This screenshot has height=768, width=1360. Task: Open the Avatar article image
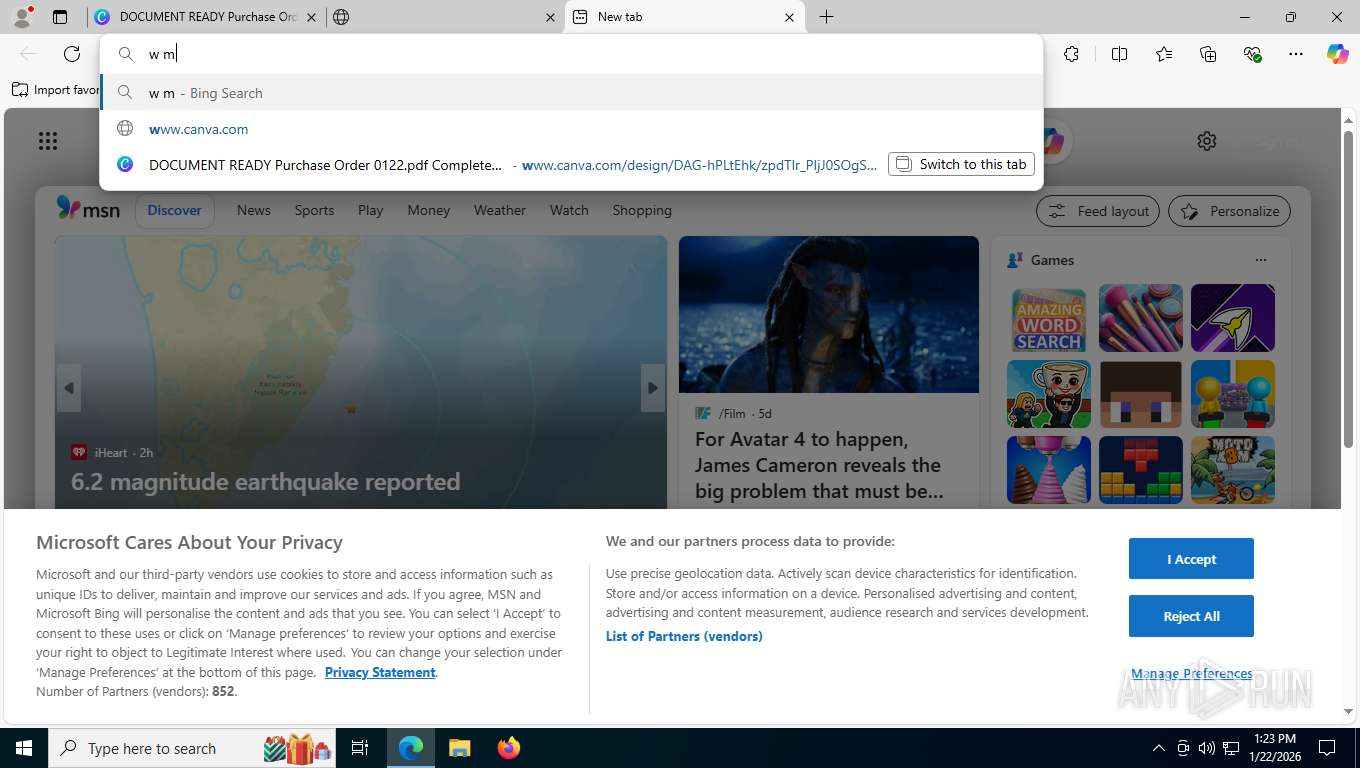pos(829,314)
